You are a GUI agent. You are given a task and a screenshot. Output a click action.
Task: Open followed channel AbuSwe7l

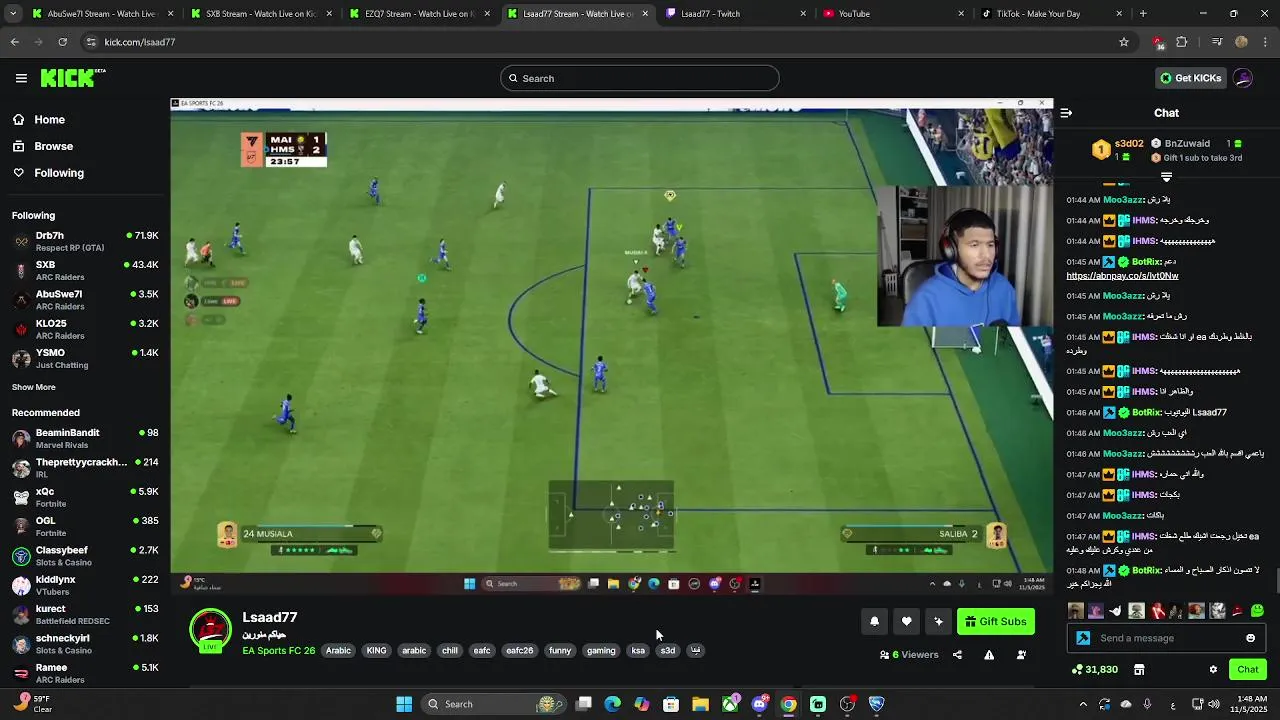85,300
